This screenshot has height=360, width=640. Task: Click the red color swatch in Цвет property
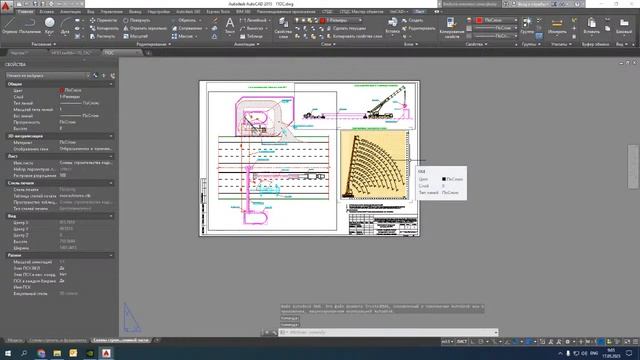pyautogui.click(x=62, y=90)
